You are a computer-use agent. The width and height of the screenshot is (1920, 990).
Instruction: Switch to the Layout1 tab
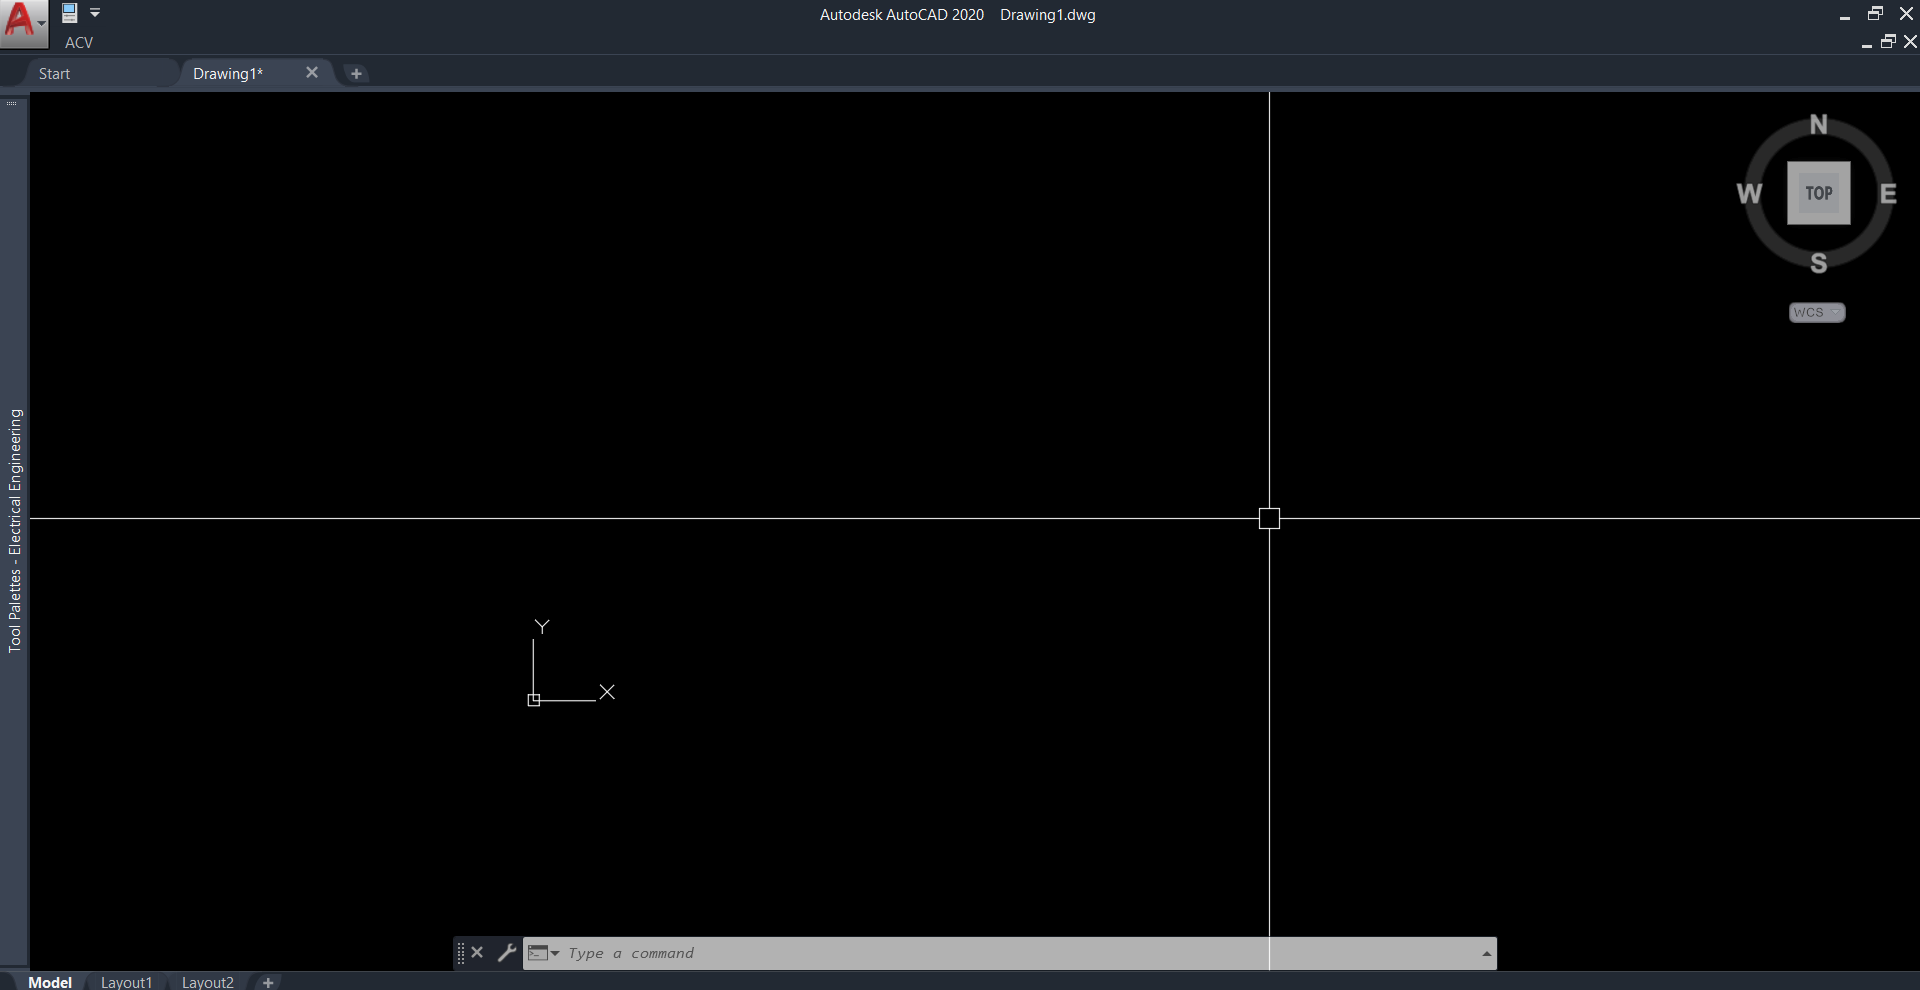click(x=127, y=982)
